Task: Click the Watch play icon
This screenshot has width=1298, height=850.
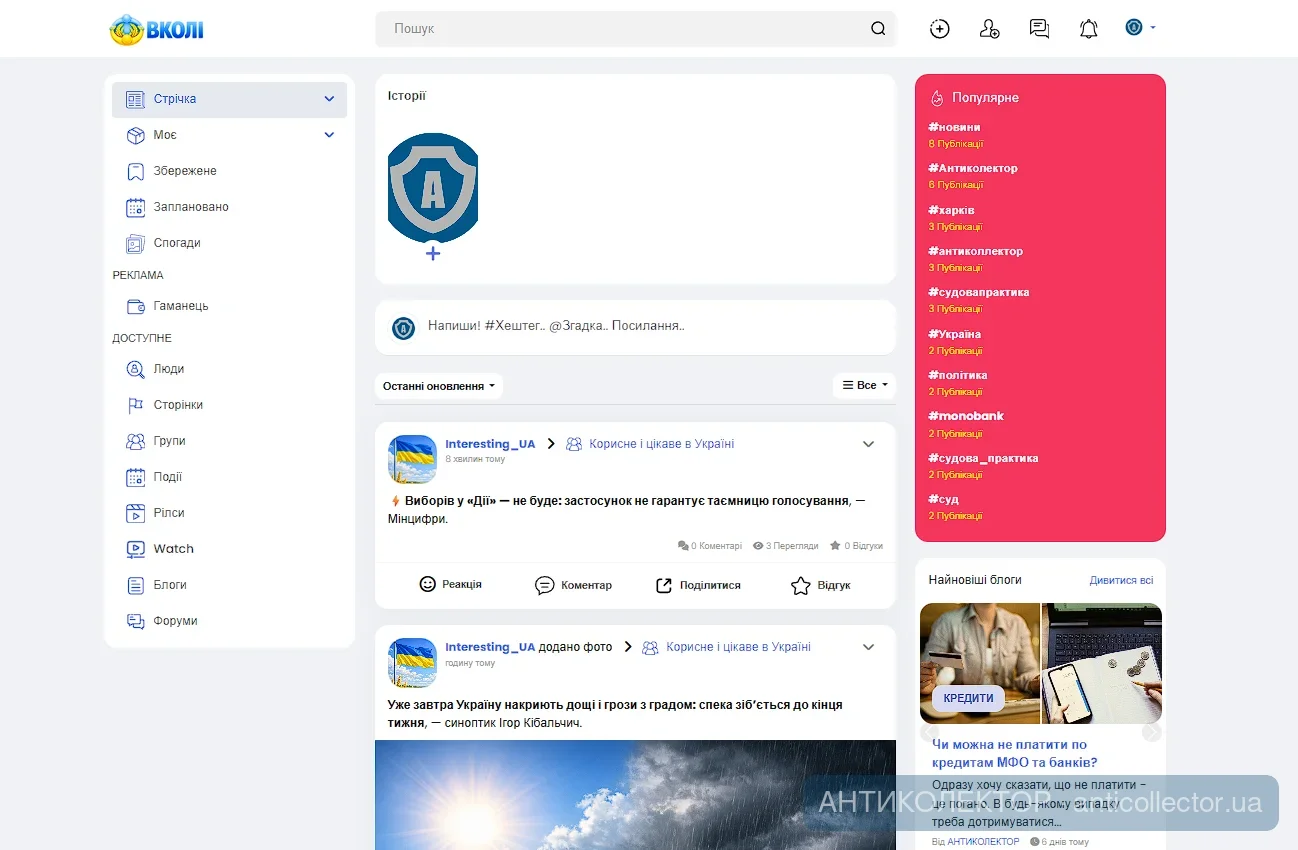Action: pyautogui.click(x=136, y=549)
